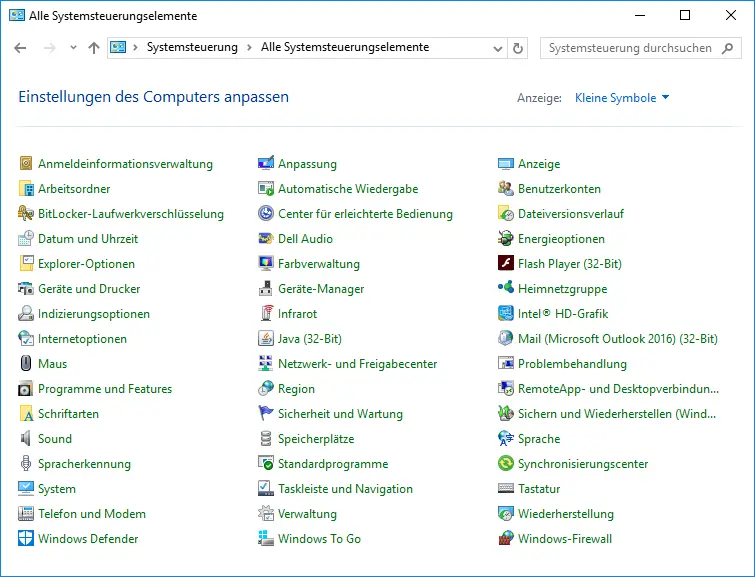
Task: Open the Anmeldeinformationsverwaltung safe icon
Action: [26, 164]
